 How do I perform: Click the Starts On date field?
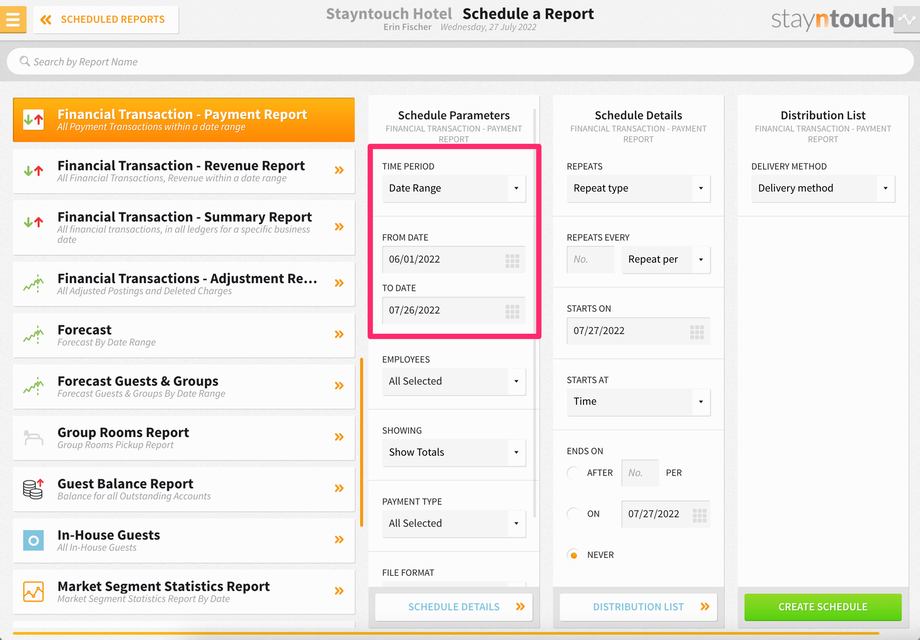click(638, 331)
